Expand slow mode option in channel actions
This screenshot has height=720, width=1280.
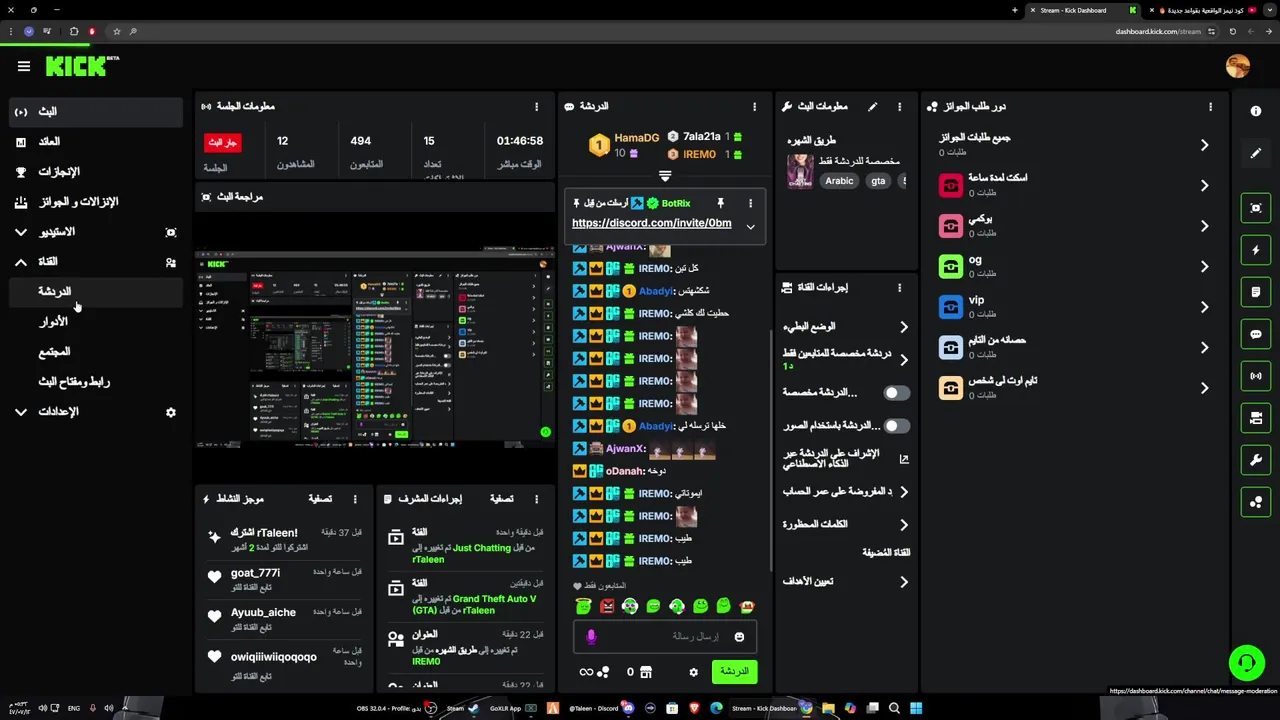903,327
